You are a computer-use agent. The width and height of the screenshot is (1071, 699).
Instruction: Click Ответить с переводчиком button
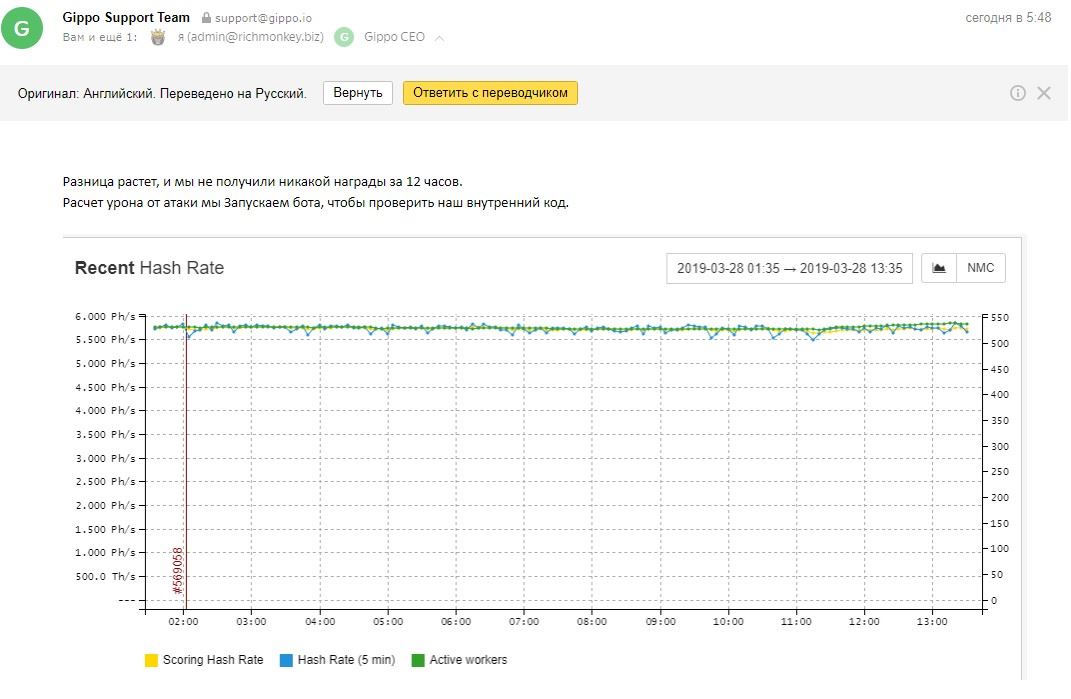[x=490, y=93]
